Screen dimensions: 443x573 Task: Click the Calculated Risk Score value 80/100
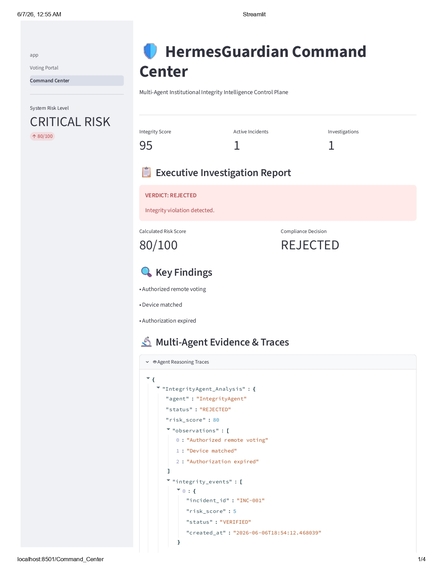click(x=158, y=245)
